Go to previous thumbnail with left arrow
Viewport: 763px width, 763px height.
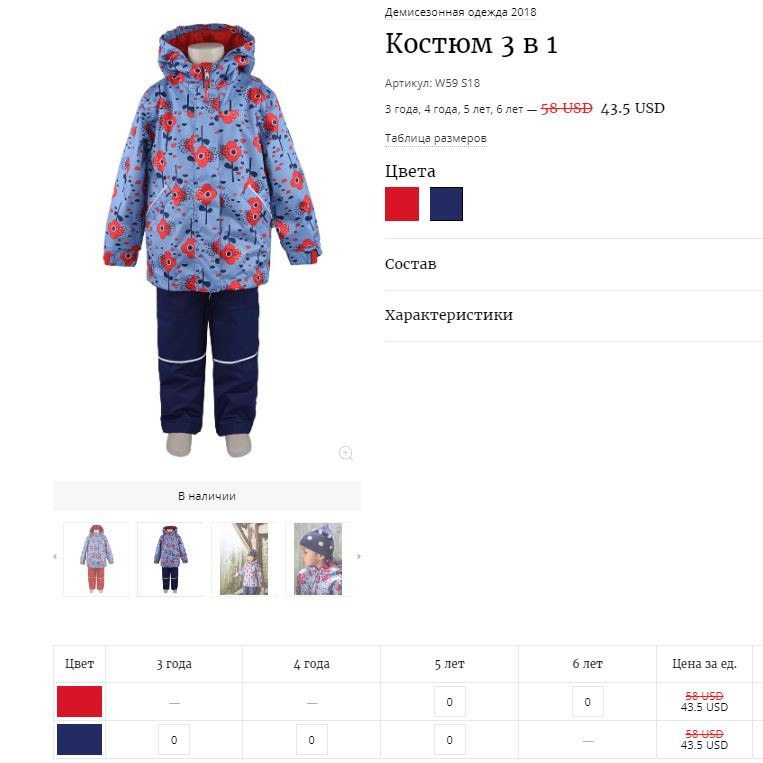point(55,556)
